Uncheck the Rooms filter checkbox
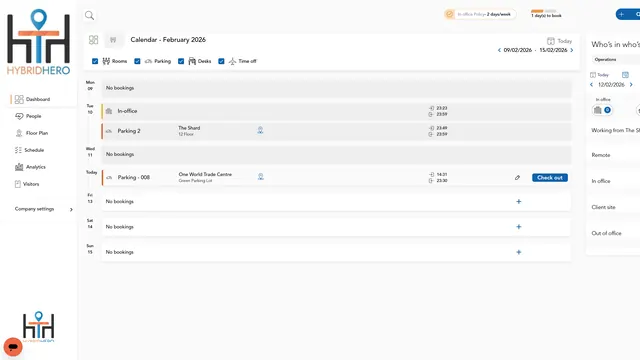The height and width of the screenshot is (360, 640). [x=95, y=61]
